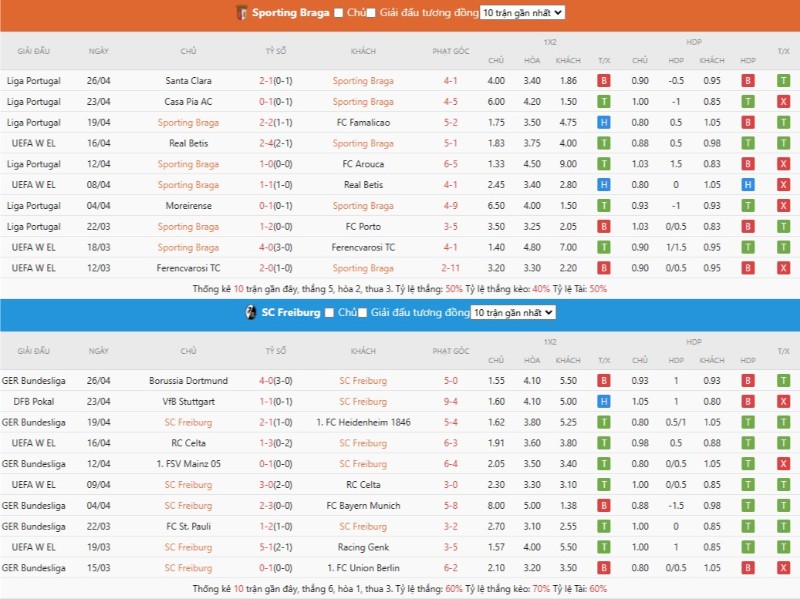Click the CHỦ team column header in Freiburg table

point(188,351)
